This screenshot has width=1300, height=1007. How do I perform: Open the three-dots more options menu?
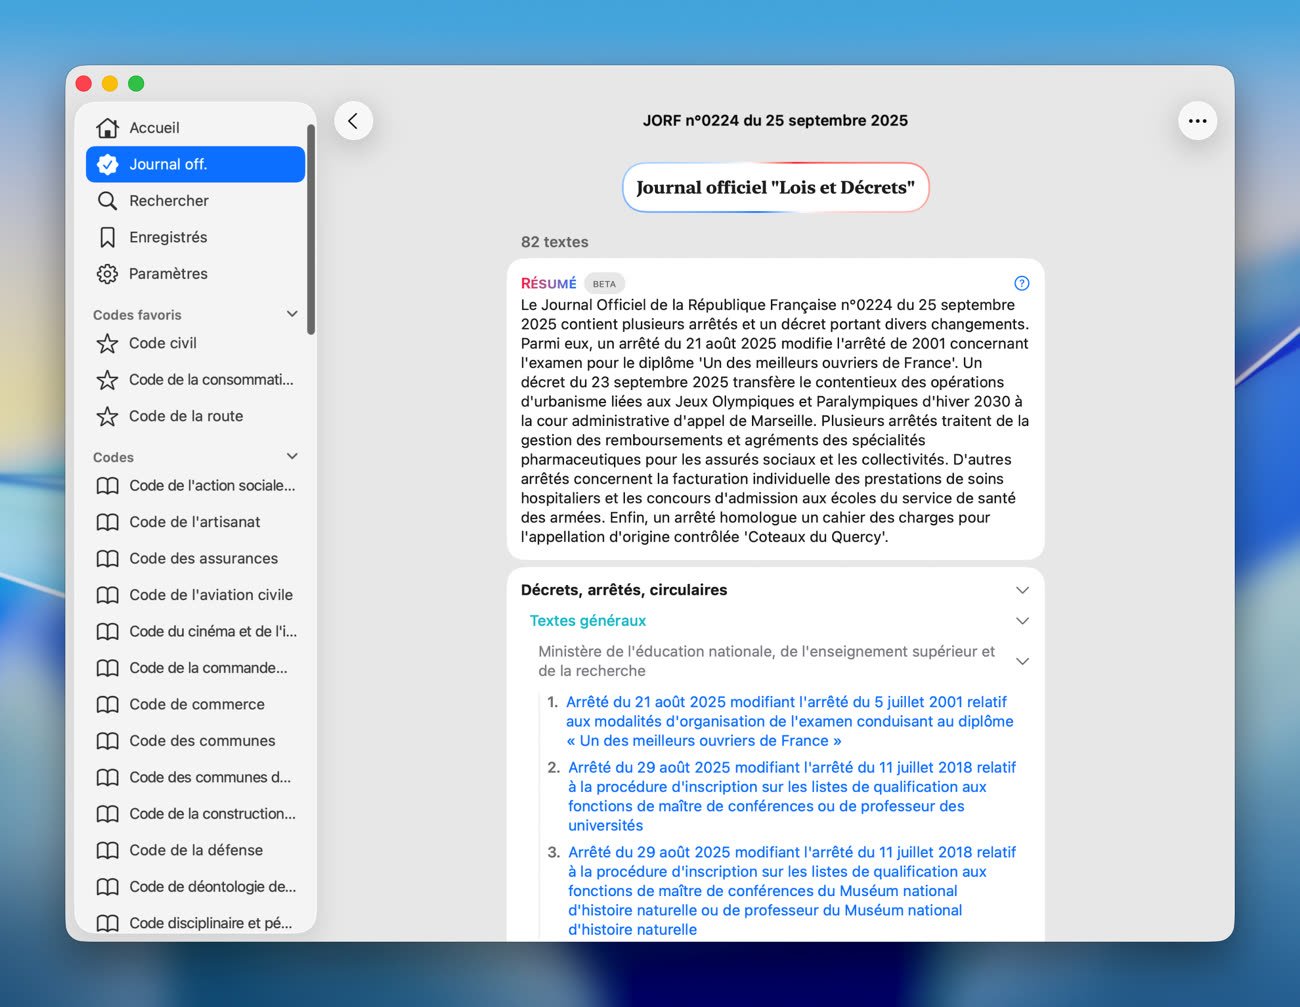[x=1197, y=121]
